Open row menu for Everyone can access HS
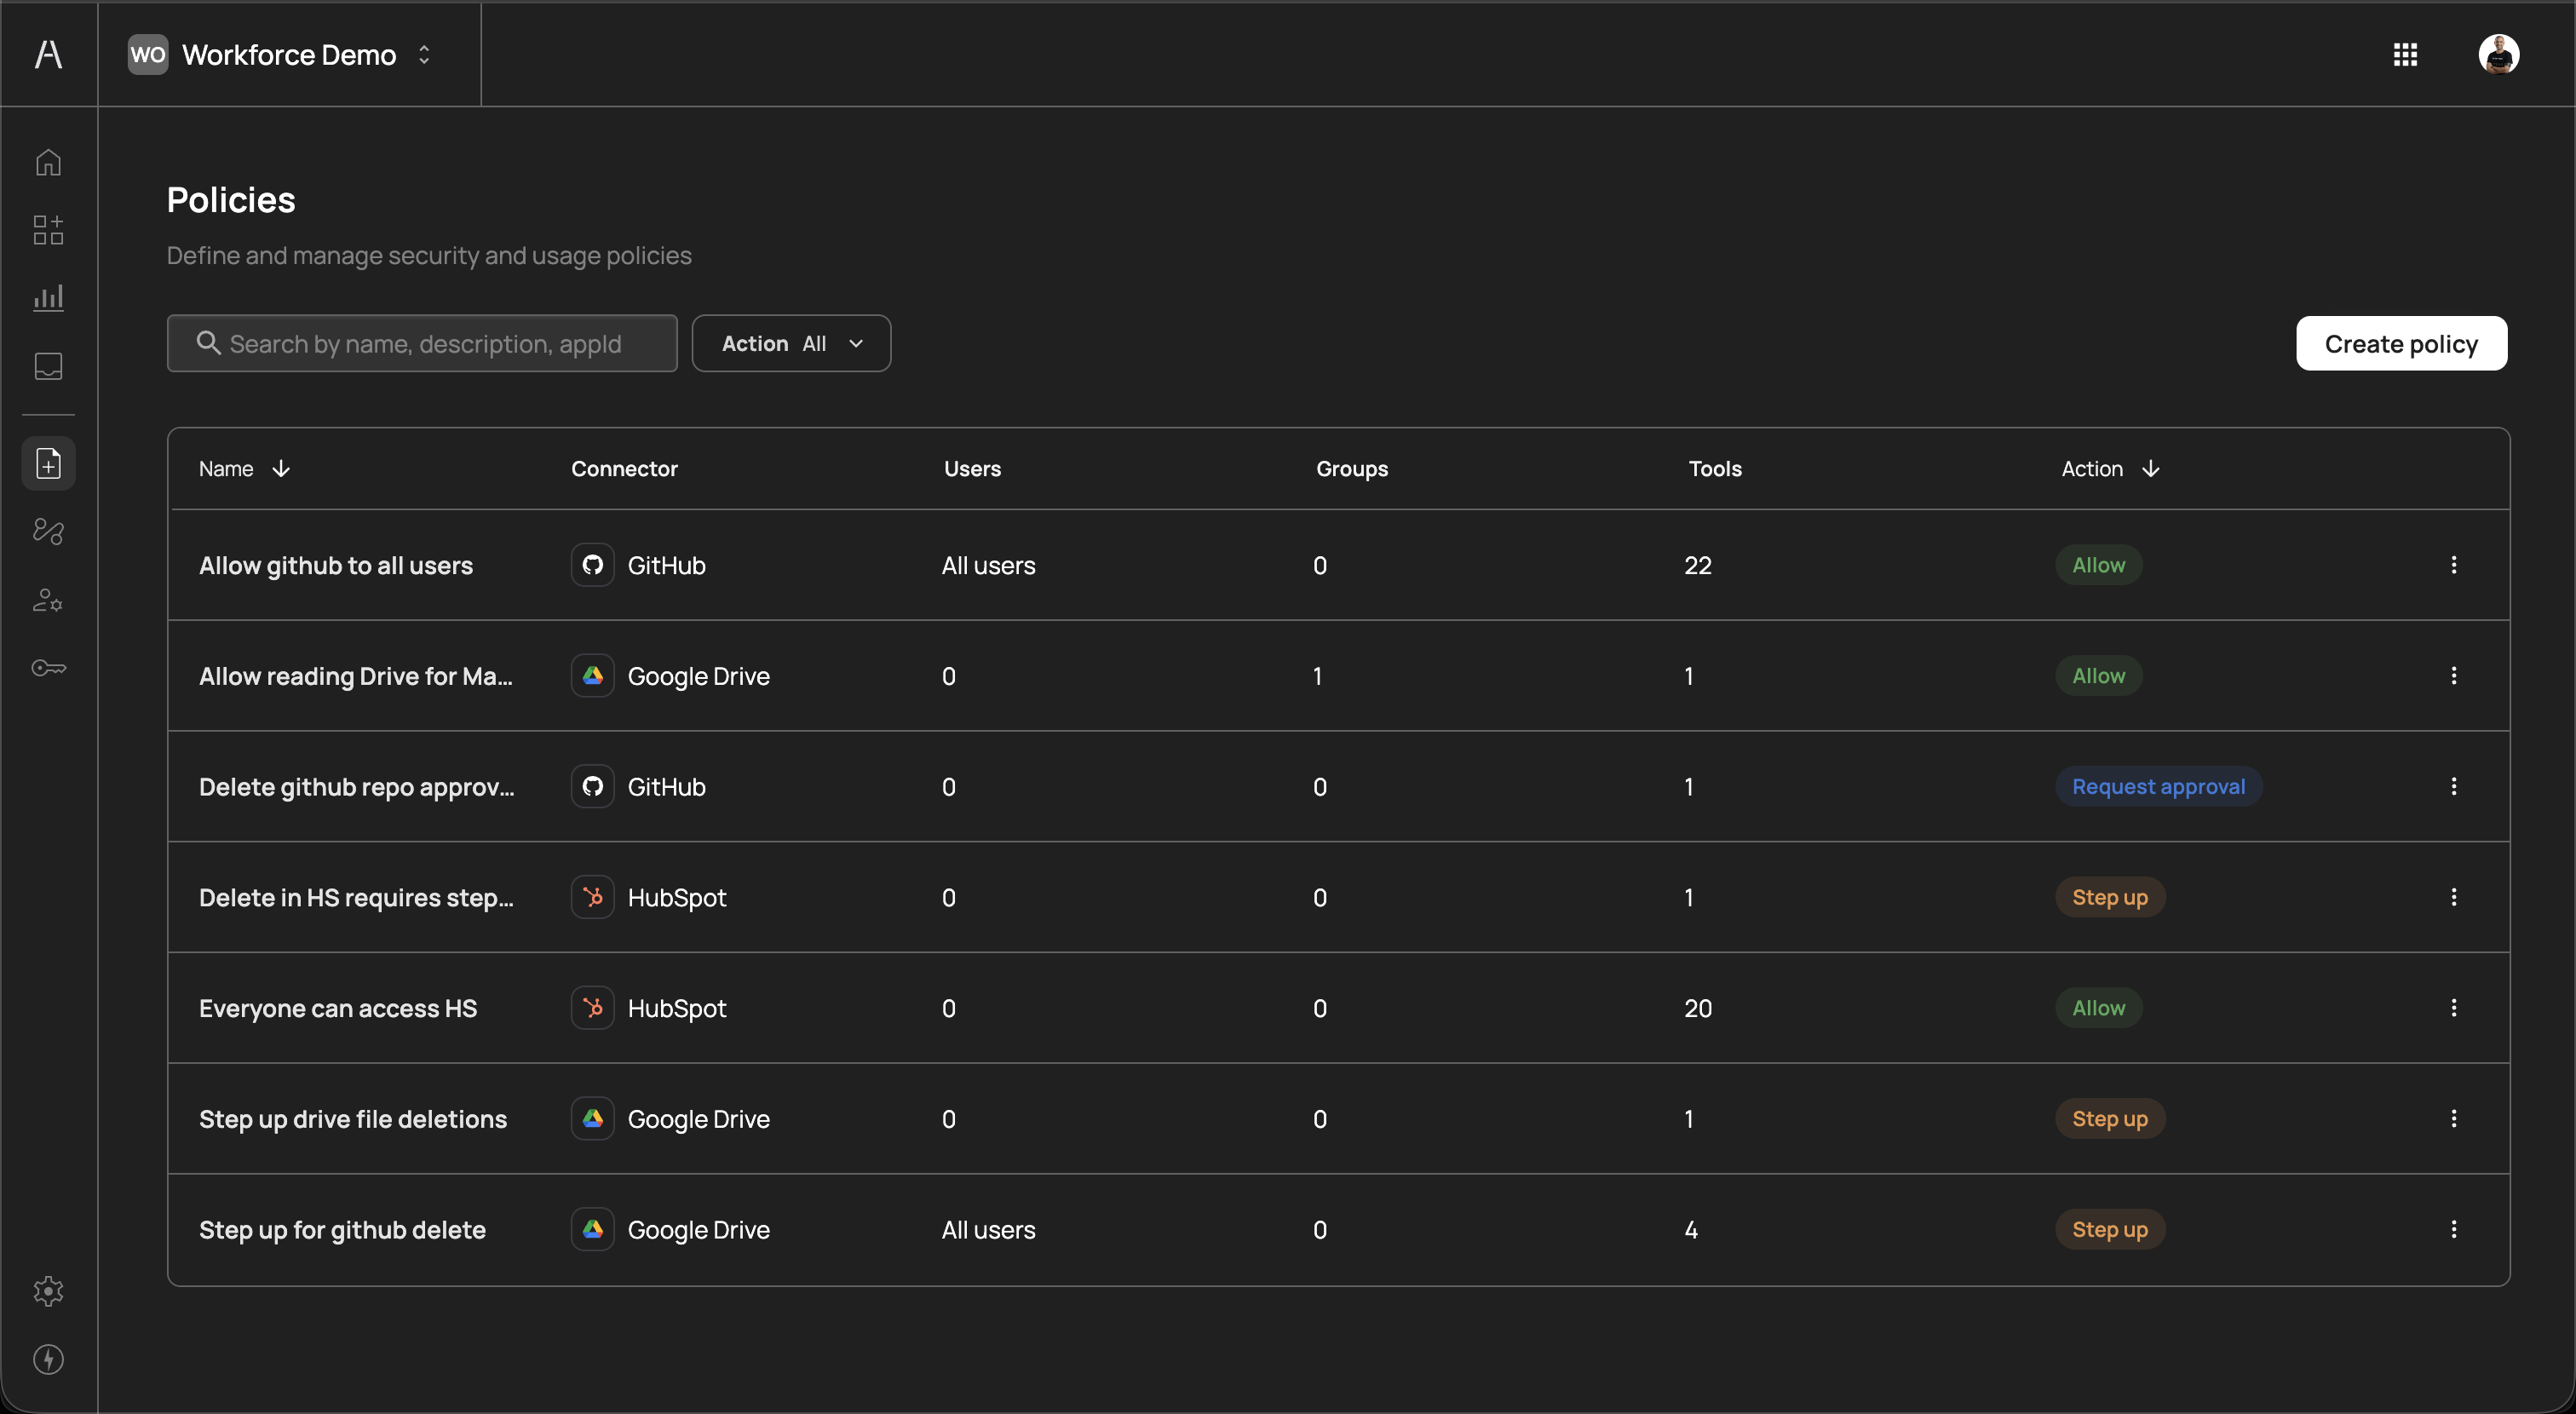This screenshot has height=1414, width=2576. click(2453, 1008)
